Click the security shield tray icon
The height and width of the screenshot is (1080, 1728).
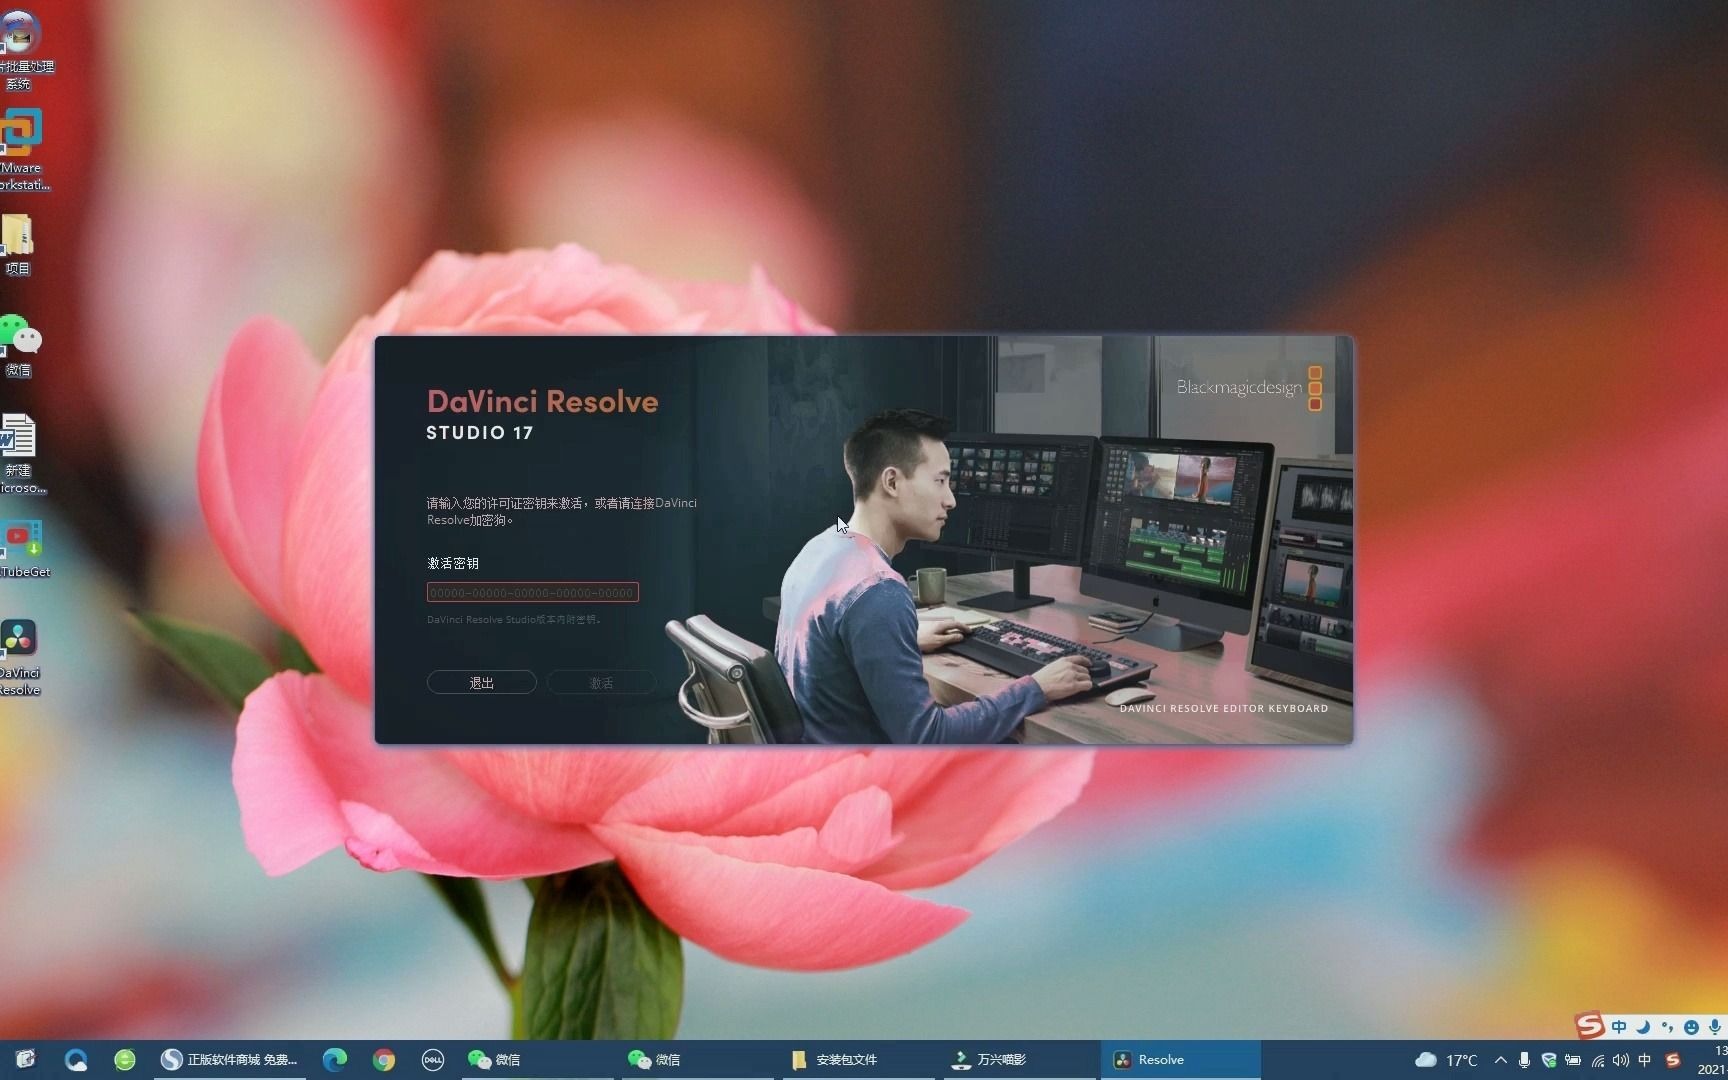click(x=1548, y=1060)
